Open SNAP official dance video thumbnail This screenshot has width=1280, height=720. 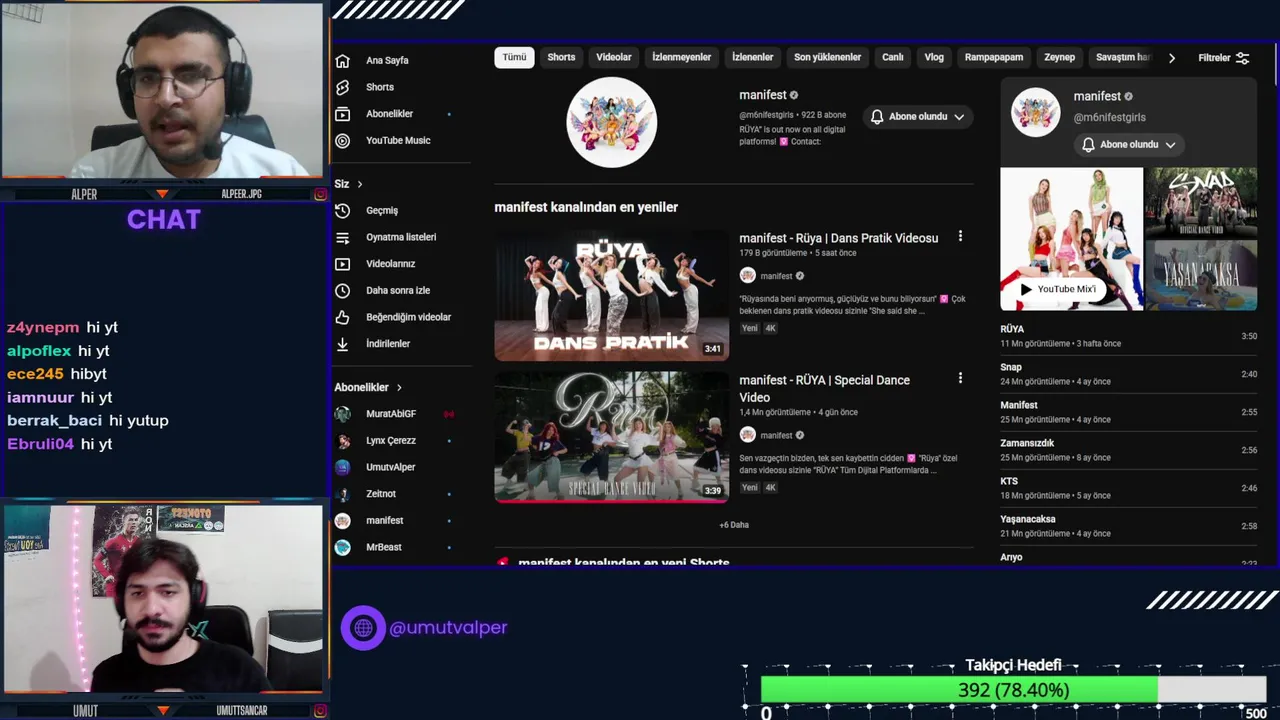point(1200,203)
